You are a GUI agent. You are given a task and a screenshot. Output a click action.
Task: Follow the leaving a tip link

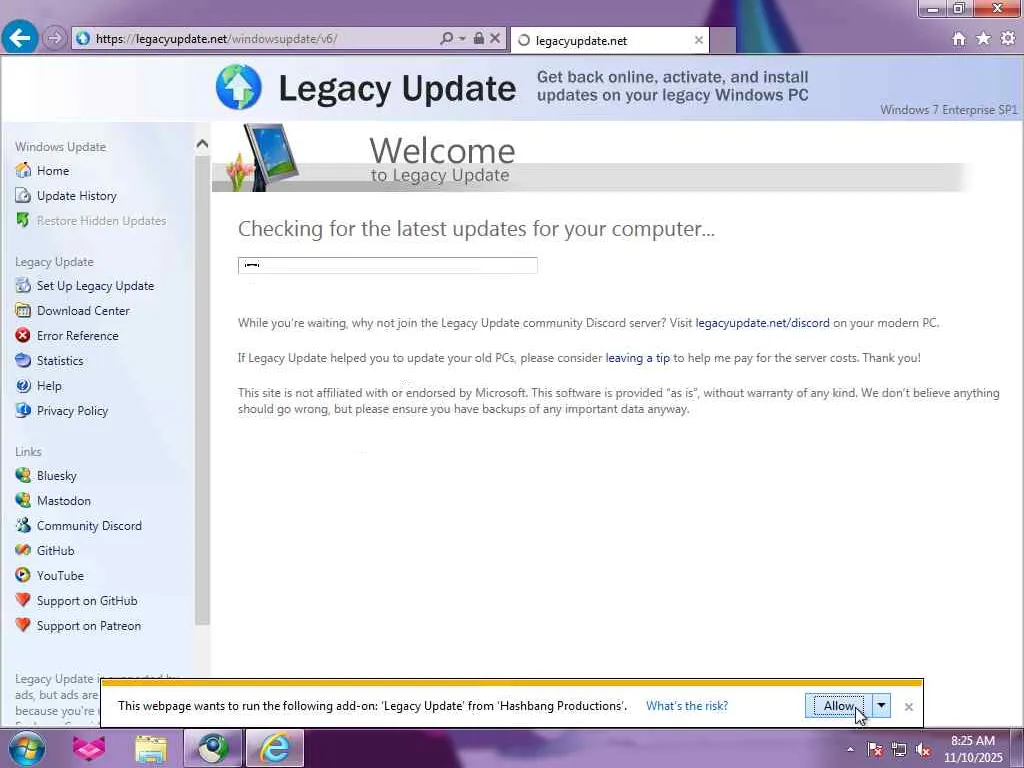pos(637,358)
